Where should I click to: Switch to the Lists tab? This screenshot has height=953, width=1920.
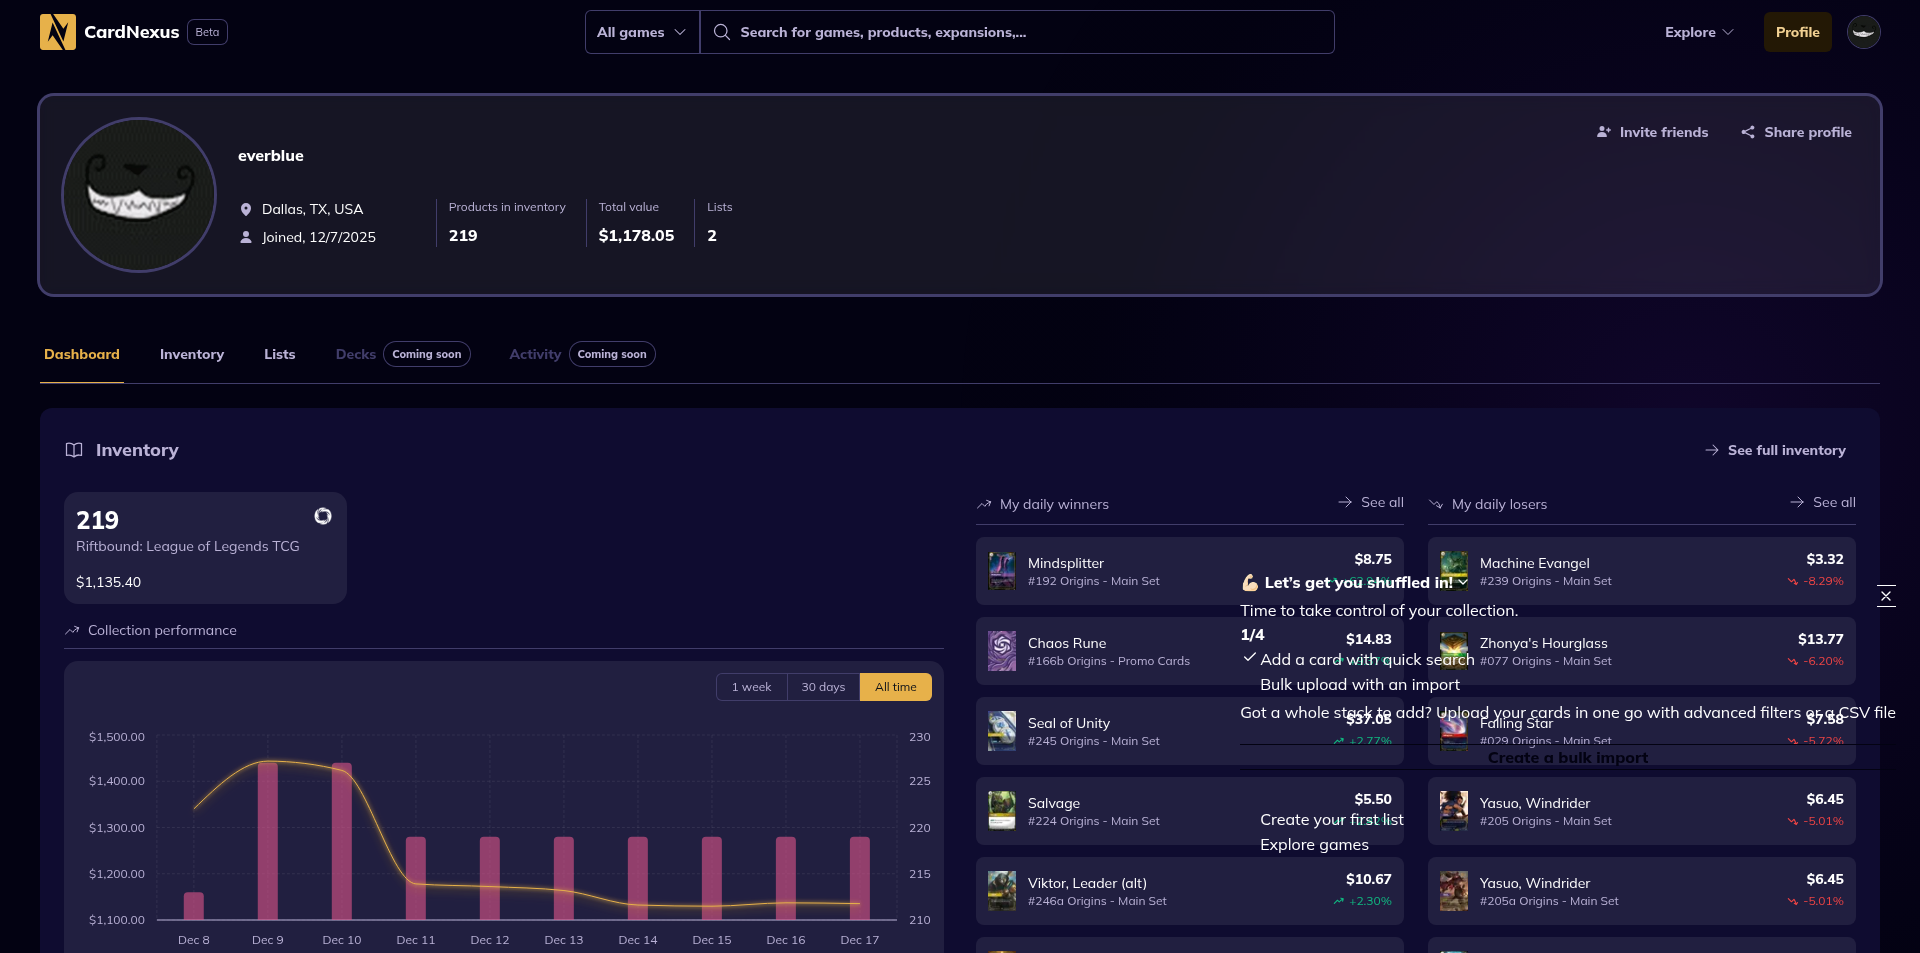pyautogui.click(x=279, y=354)
